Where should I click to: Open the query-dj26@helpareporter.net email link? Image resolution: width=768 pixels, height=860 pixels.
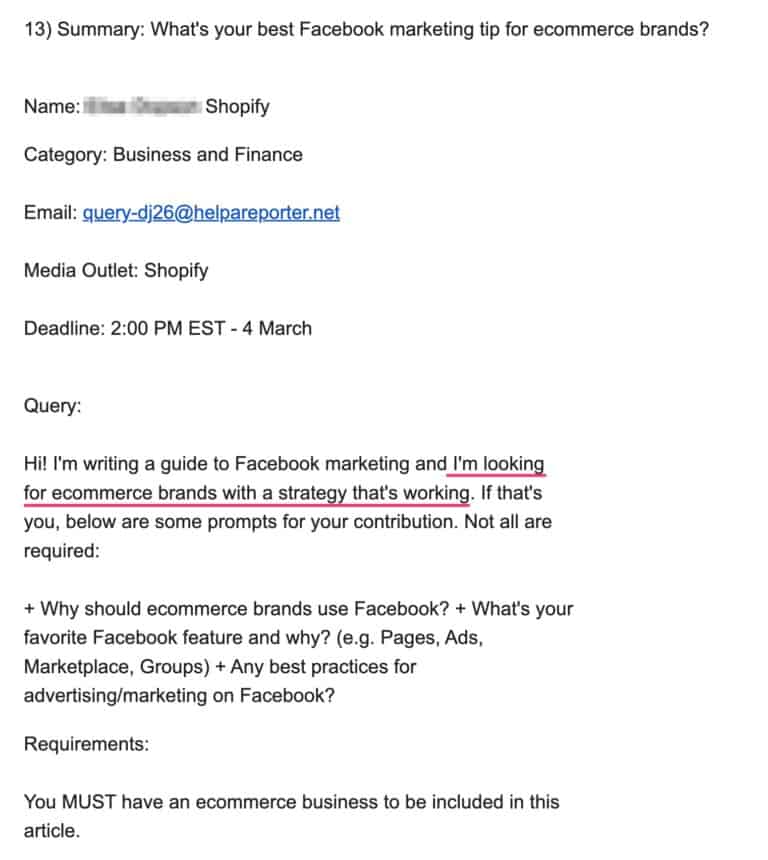[211, 213]
